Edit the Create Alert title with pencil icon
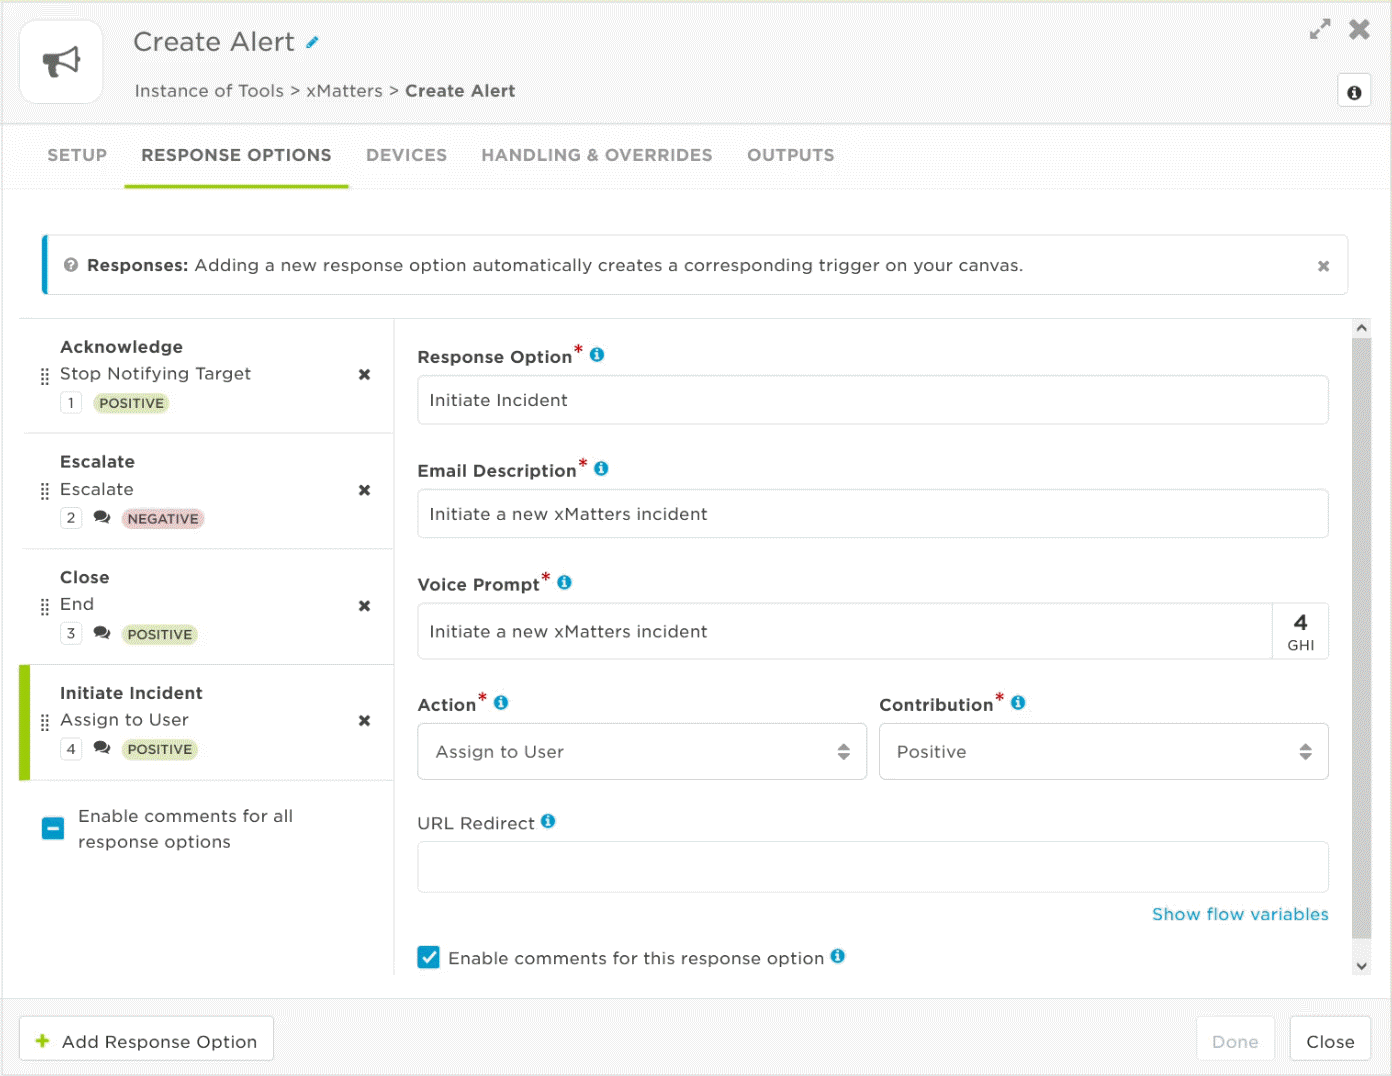The height and width of the screenshot is (1076, 1392). point(312,42)
